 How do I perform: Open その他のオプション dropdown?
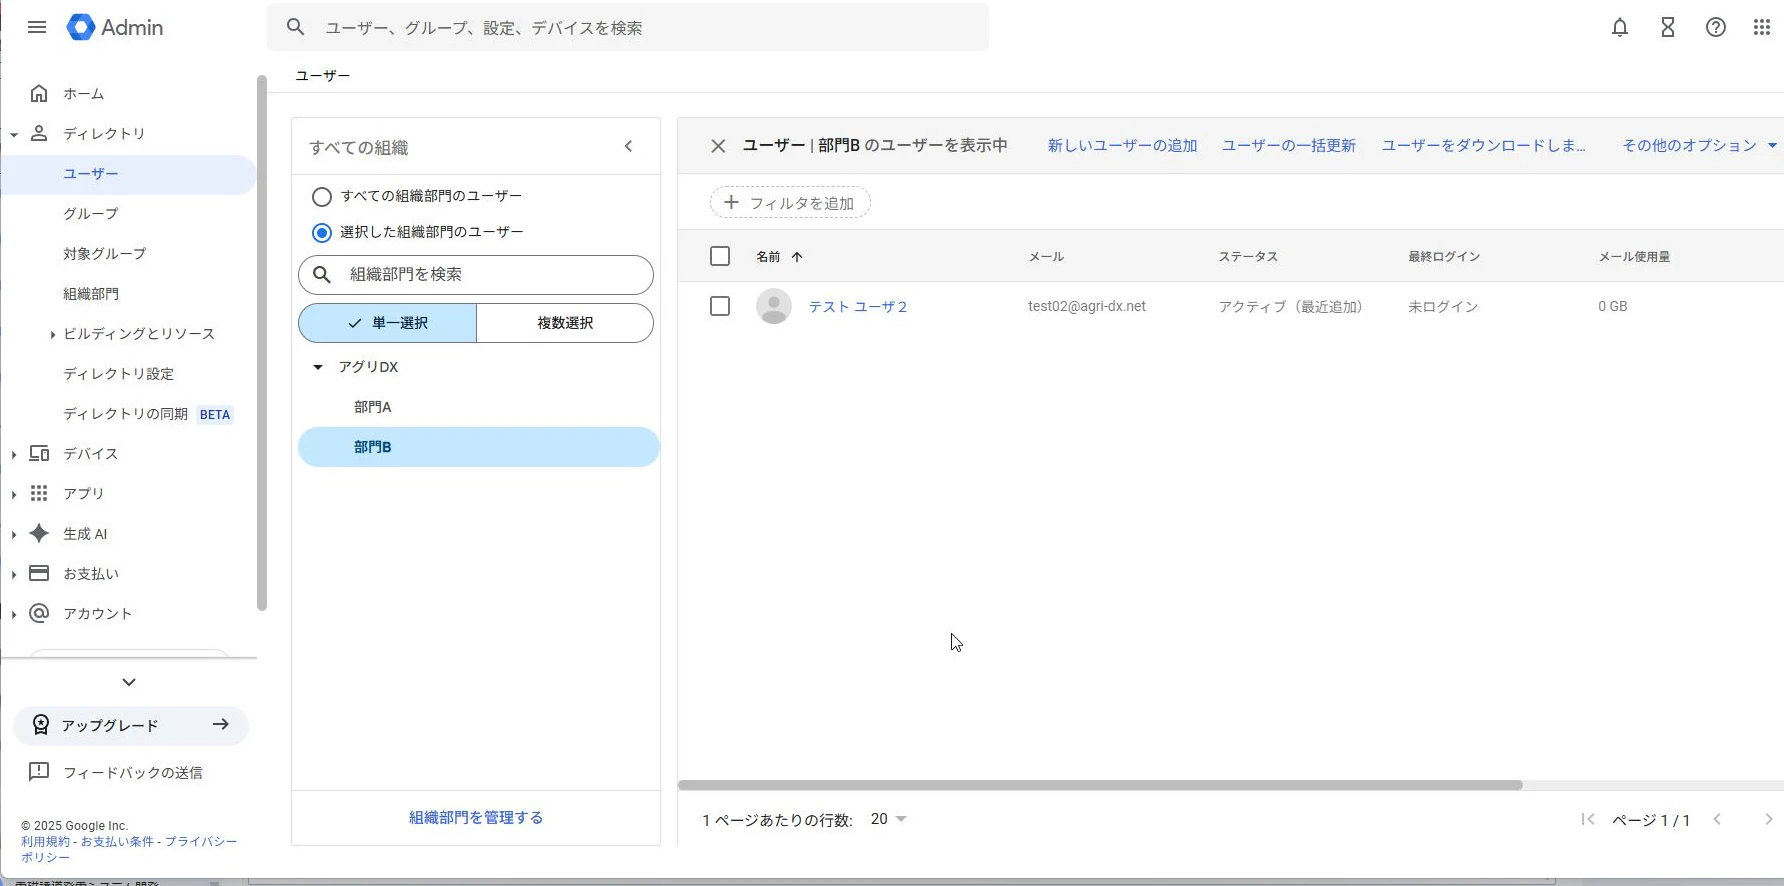[1699, 145]
